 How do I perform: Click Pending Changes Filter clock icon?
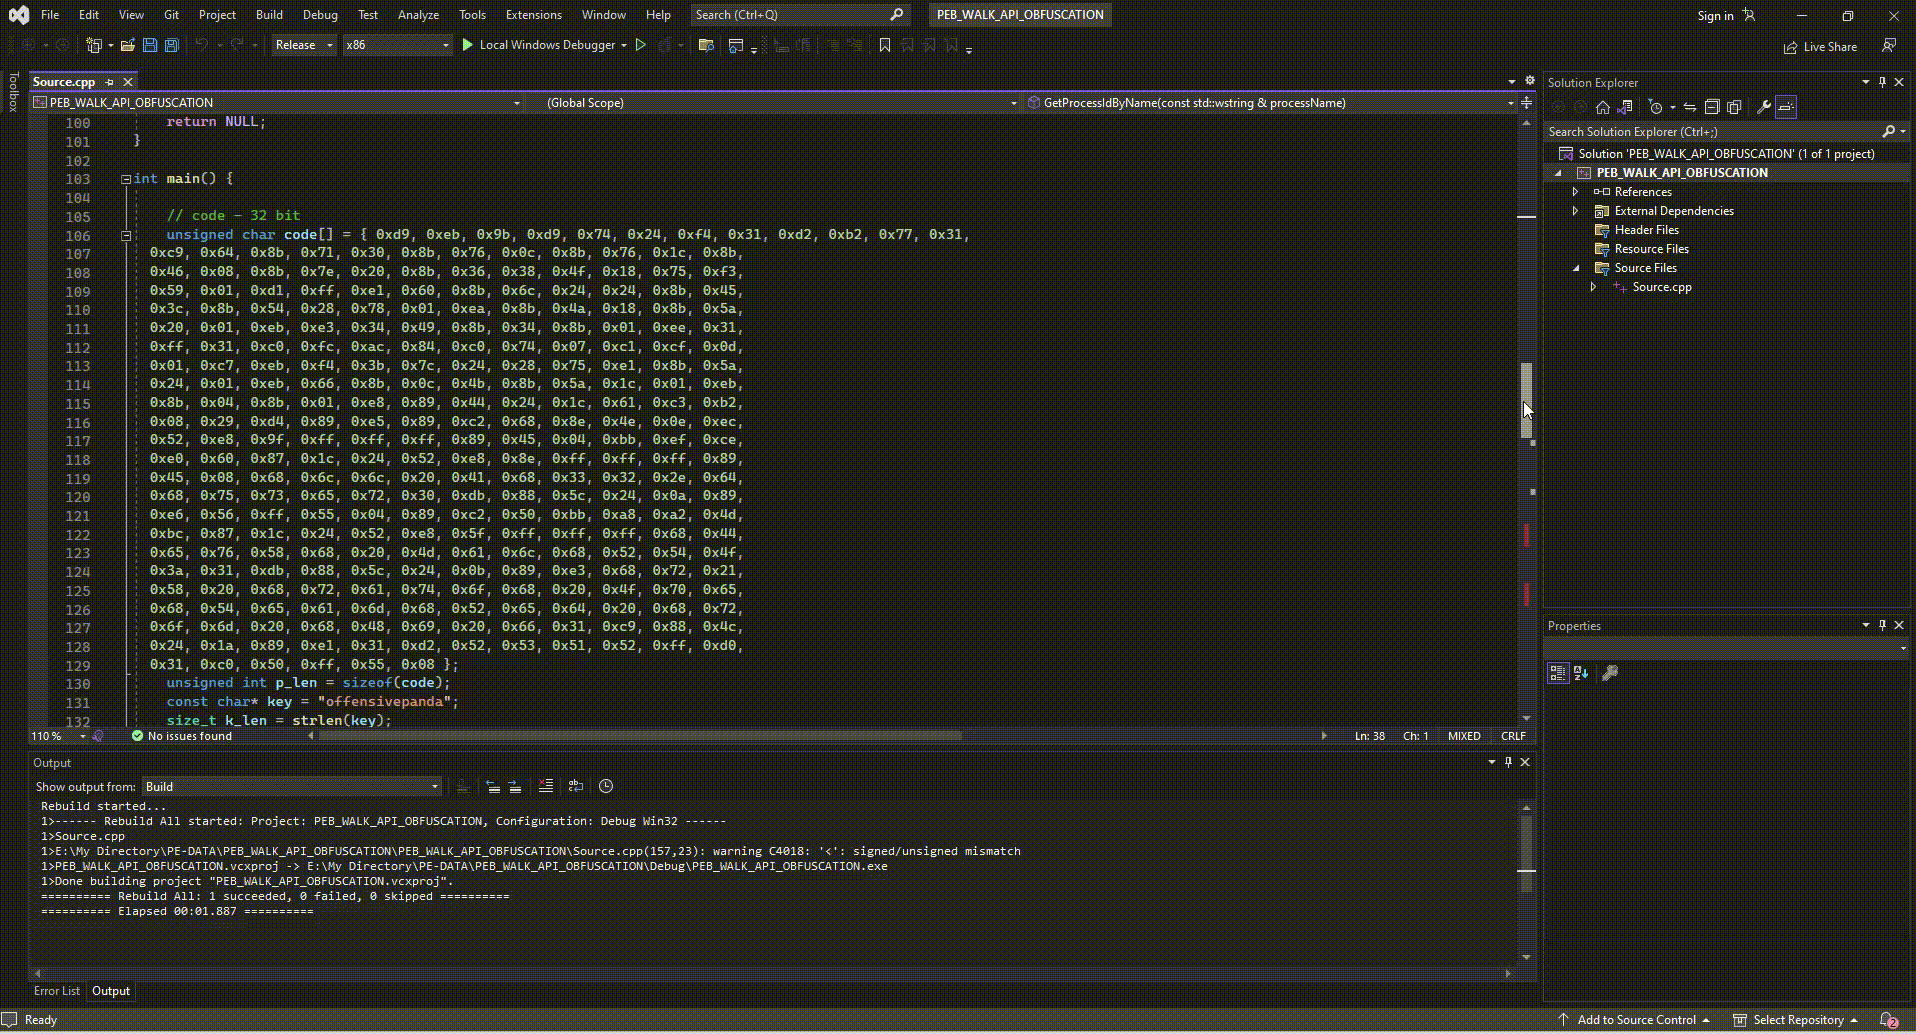pyautogui.click(x=1657, y=107)
